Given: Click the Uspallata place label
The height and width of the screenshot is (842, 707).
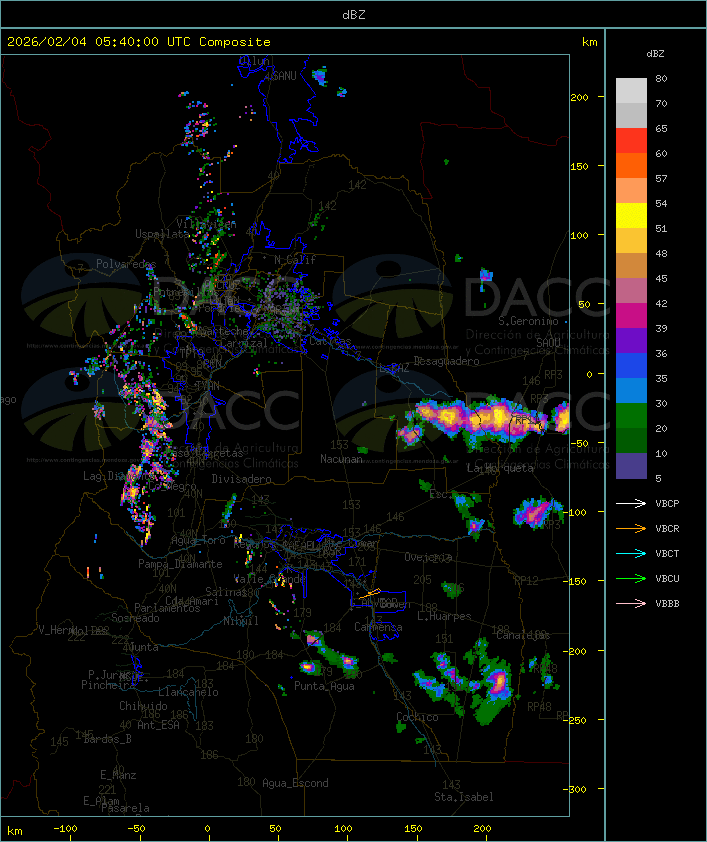Looking at the screenshot, I should click(162, 234).
